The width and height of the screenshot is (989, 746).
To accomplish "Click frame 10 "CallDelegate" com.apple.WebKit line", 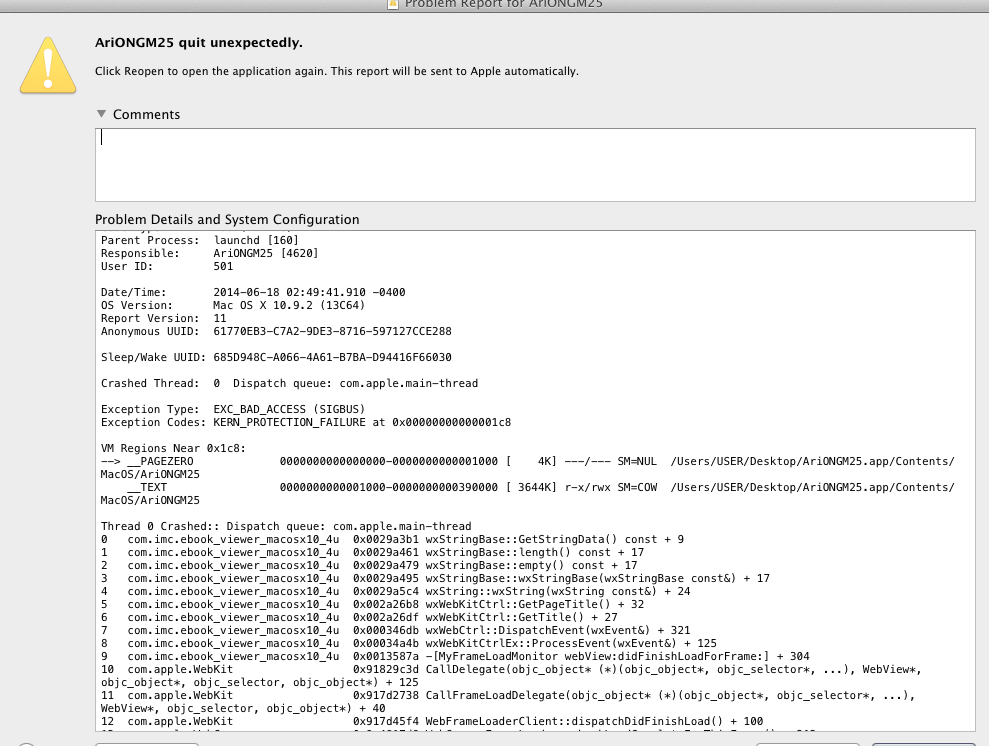I will tap(512, 676).
